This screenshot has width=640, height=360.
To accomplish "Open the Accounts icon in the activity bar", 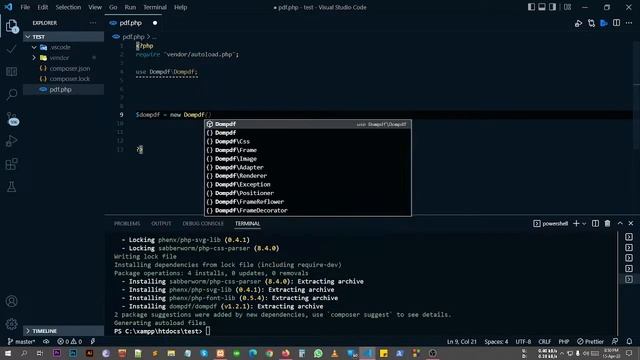I will pos(11,301).
